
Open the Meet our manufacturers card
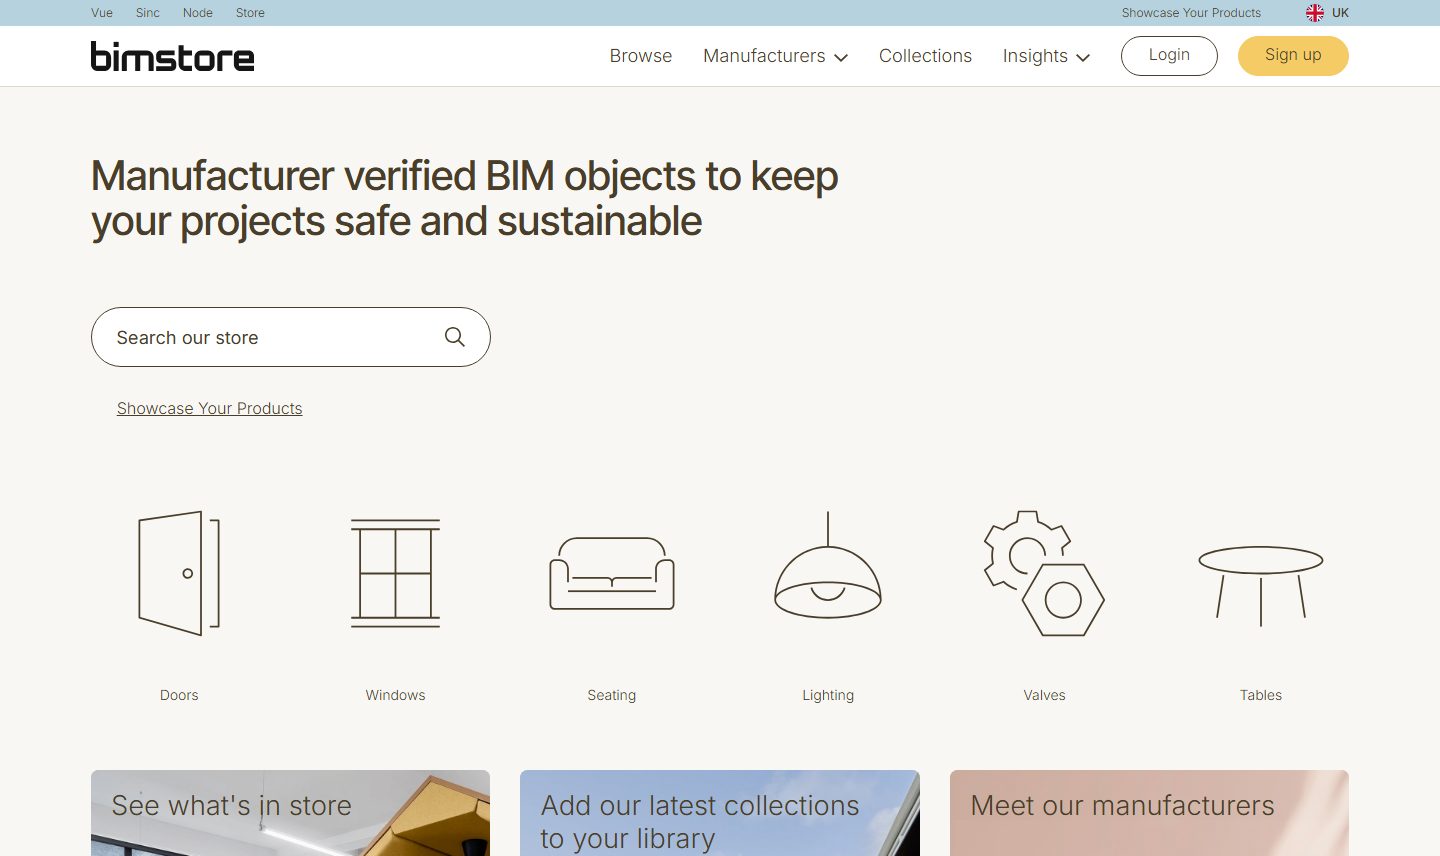pyautogui.click(x=1149, y=813)
